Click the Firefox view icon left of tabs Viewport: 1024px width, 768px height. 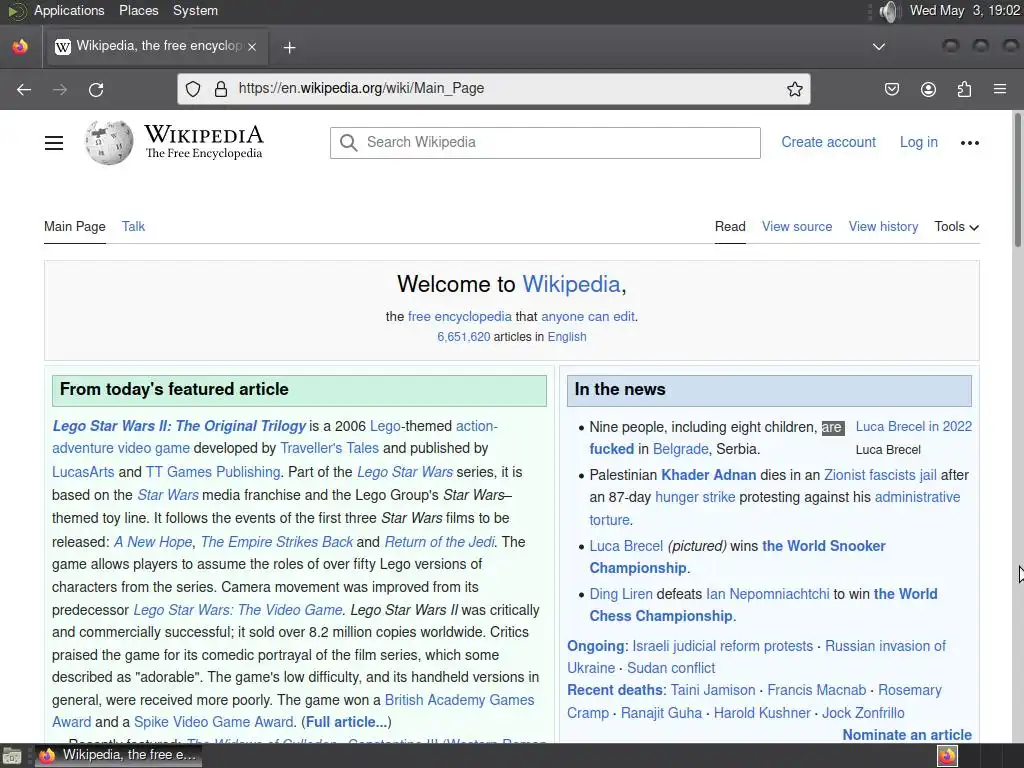click(x=20, y=47)
